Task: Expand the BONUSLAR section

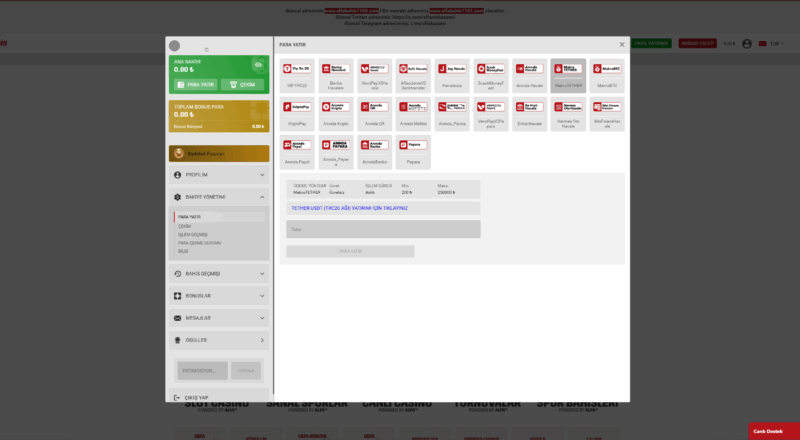Action: tap(219, 296)
